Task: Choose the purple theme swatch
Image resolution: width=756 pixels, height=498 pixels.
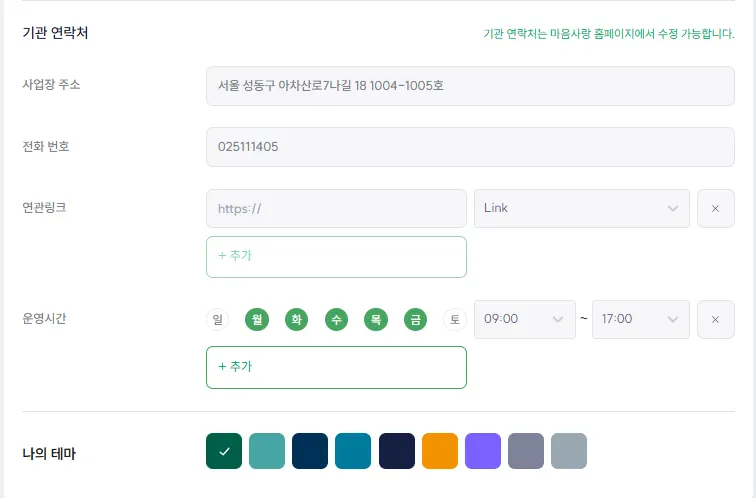Action: (483, 451)
